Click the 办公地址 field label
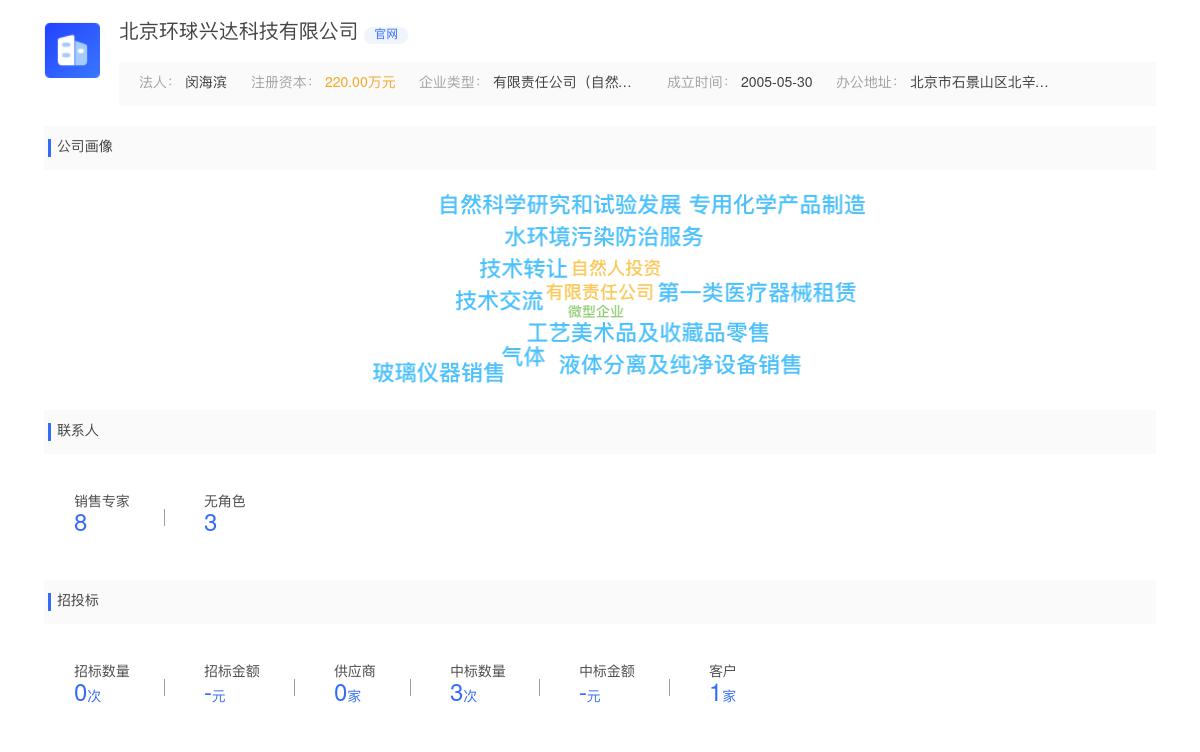The width and height of the screenshot is (1200, 752). coord(867,83)
